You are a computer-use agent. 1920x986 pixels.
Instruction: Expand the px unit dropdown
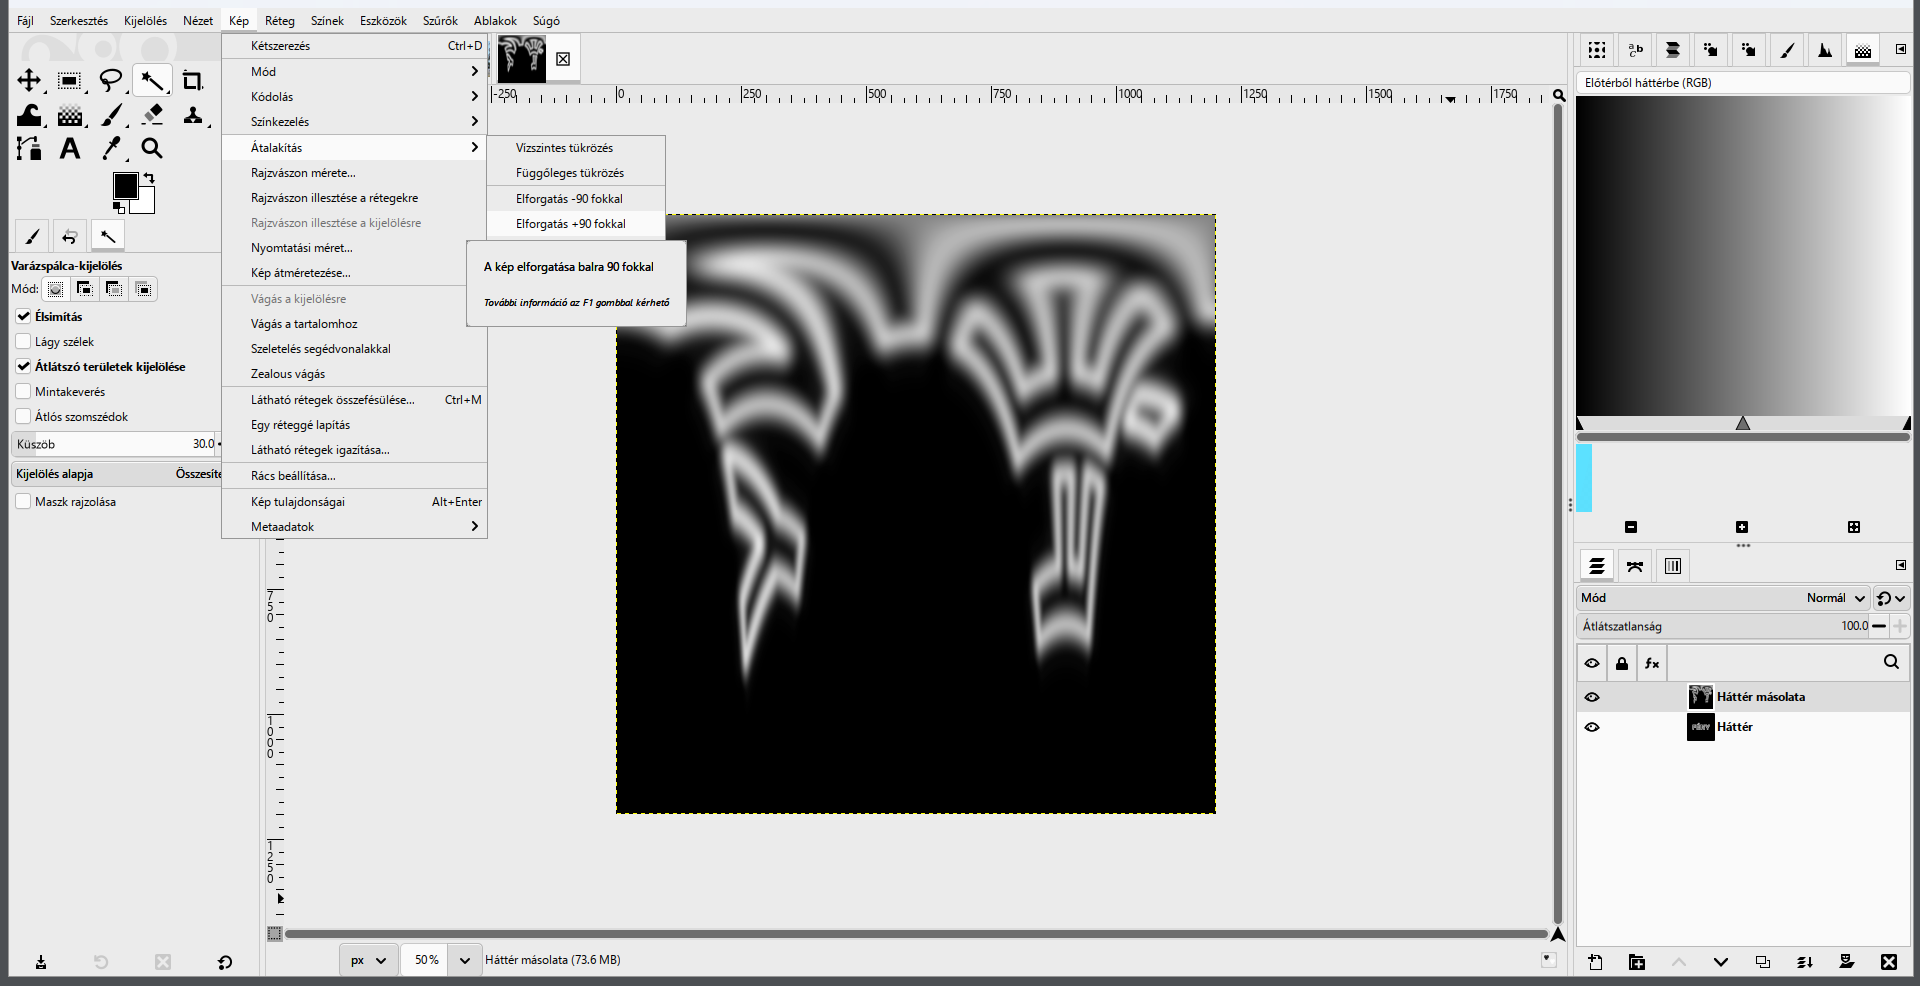coord(369,960)
